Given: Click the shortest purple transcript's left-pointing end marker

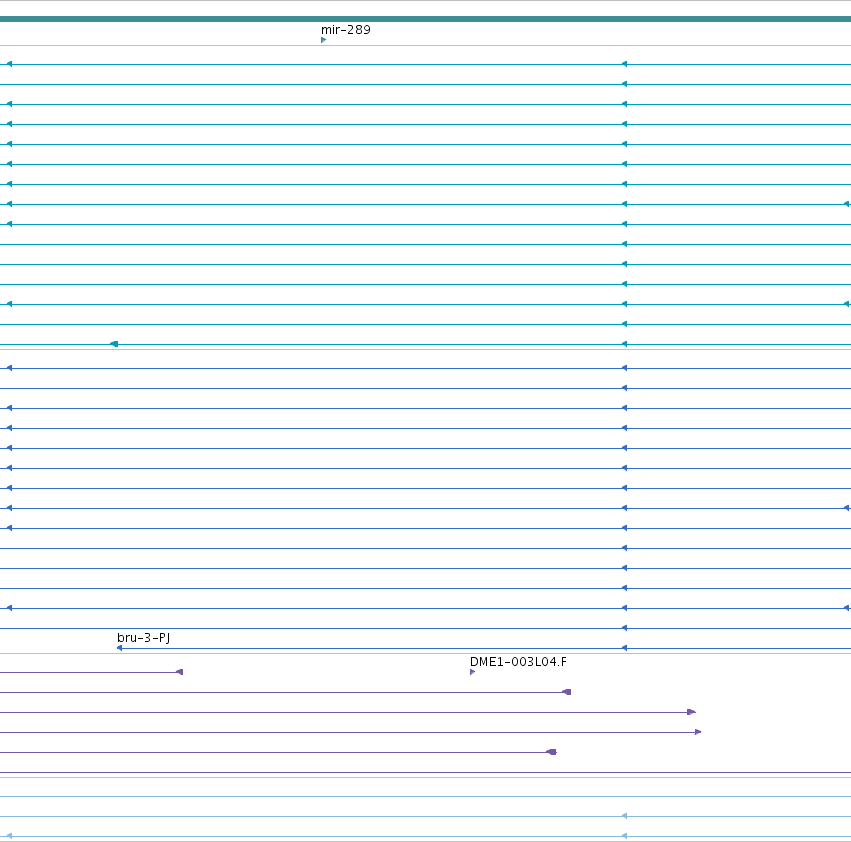Looking at the screenshot, I should [x=180, y=672].
